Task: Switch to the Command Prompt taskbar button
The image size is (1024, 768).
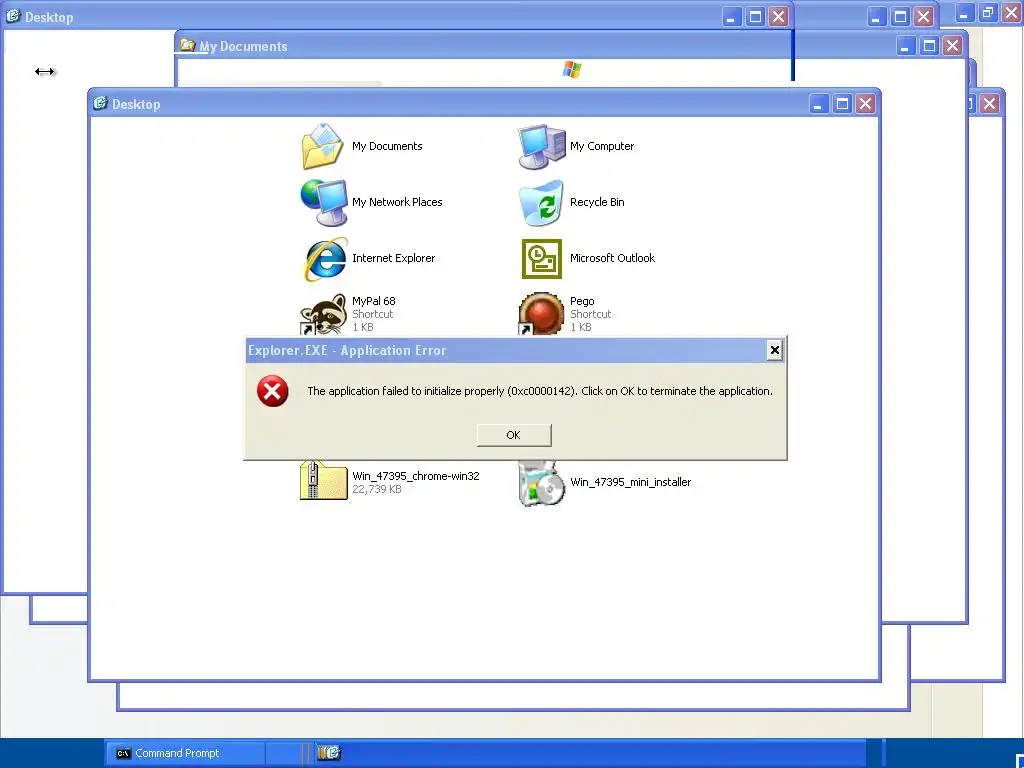Action: click(x=185, y=753)
